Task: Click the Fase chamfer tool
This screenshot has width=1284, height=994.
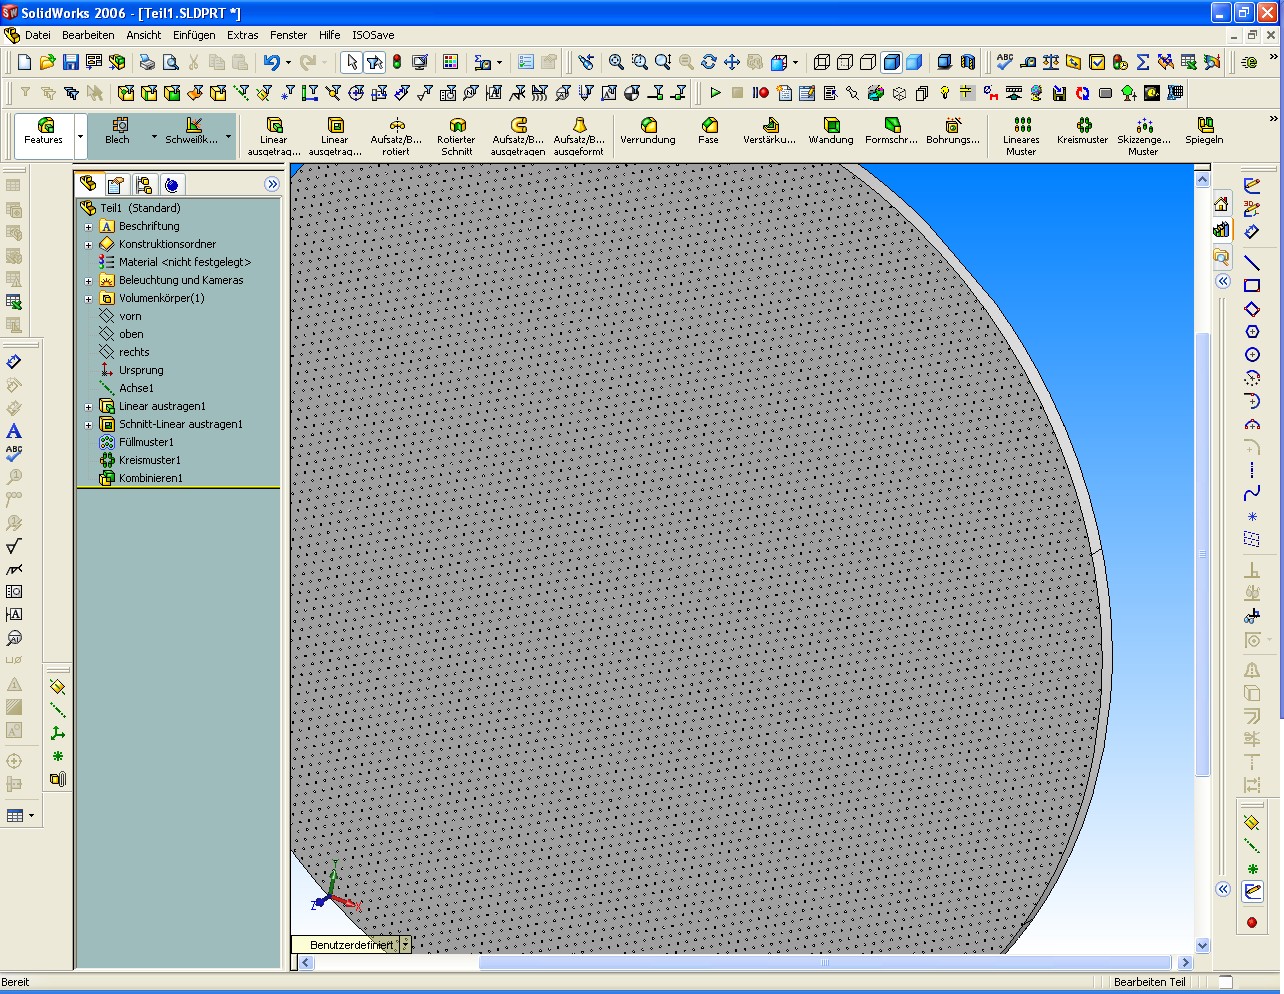Action: click(x=709, y=131)
